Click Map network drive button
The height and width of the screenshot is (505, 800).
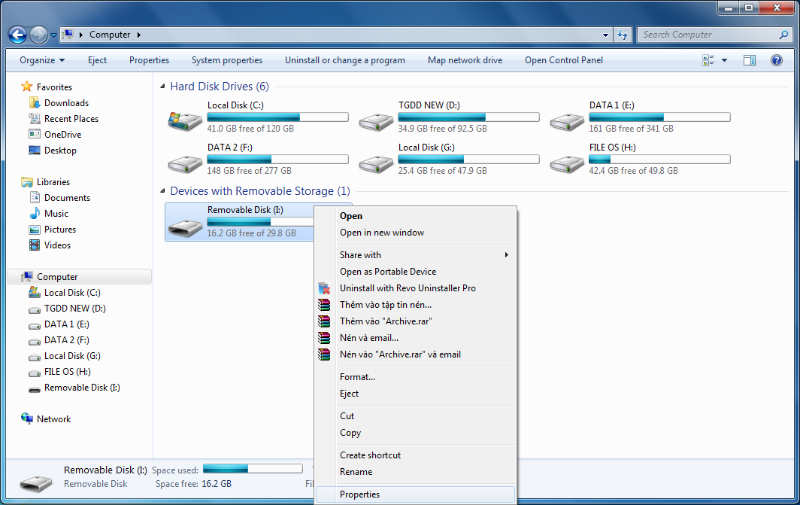tap(465, 60)
